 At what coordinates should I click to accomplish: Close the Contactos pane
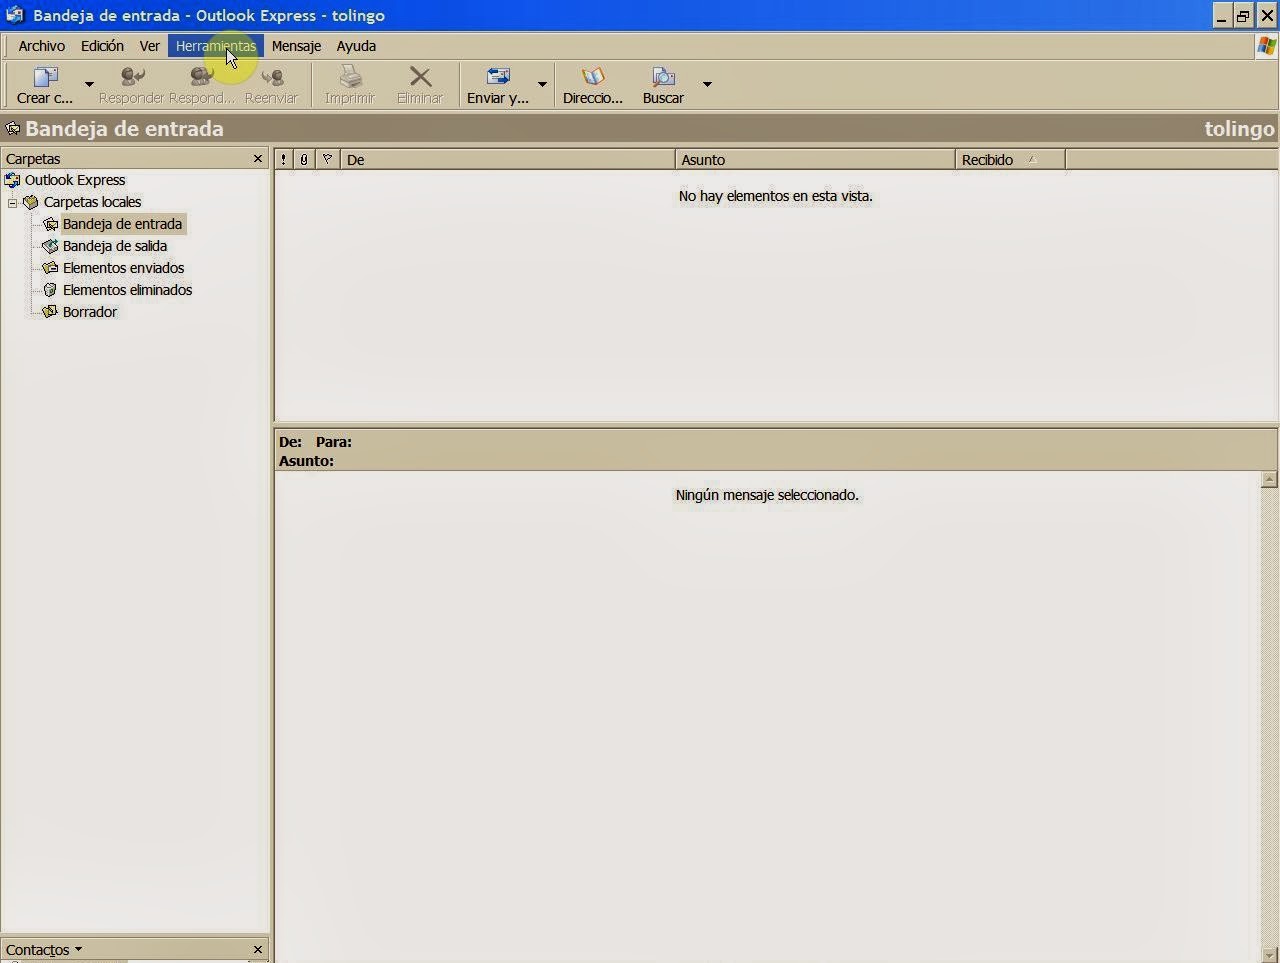coord(258,950)
